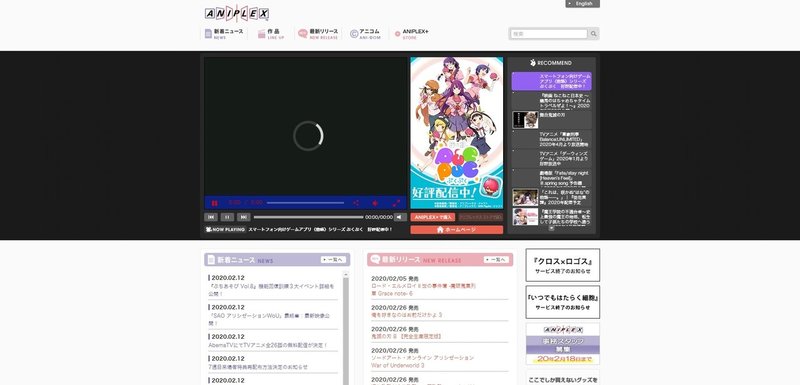
Task: Click the last recommend thumbnail '魔王学院'
Action: pos(526,216)
